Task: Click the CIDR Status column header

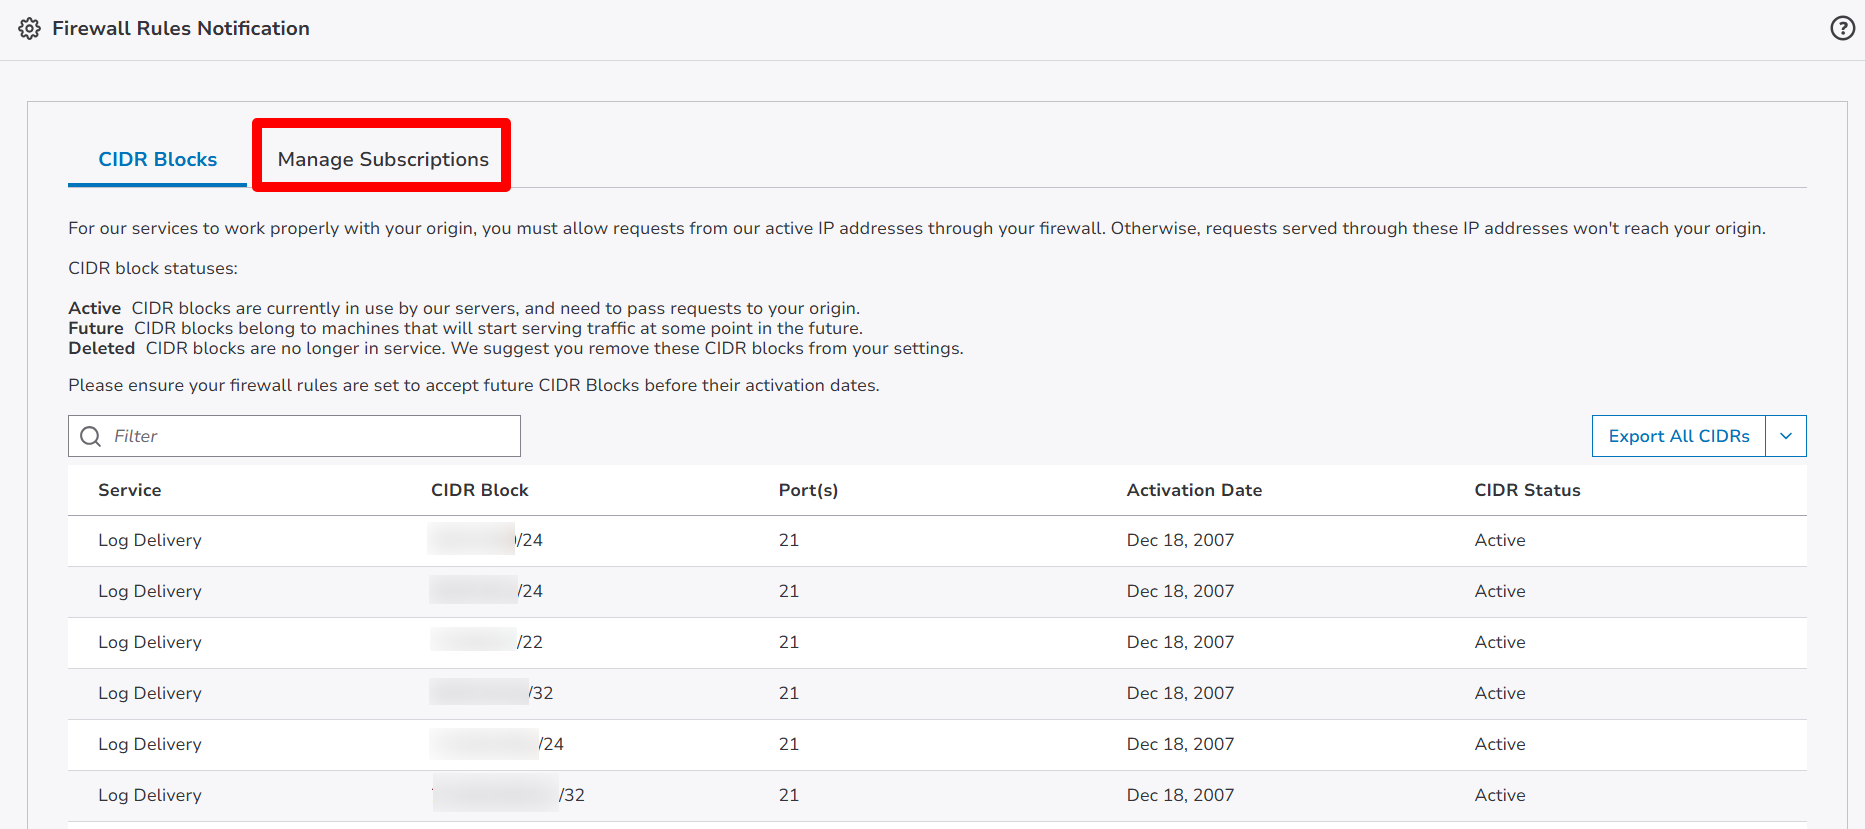Action: pyautogui.click(x=1527, y=490)
